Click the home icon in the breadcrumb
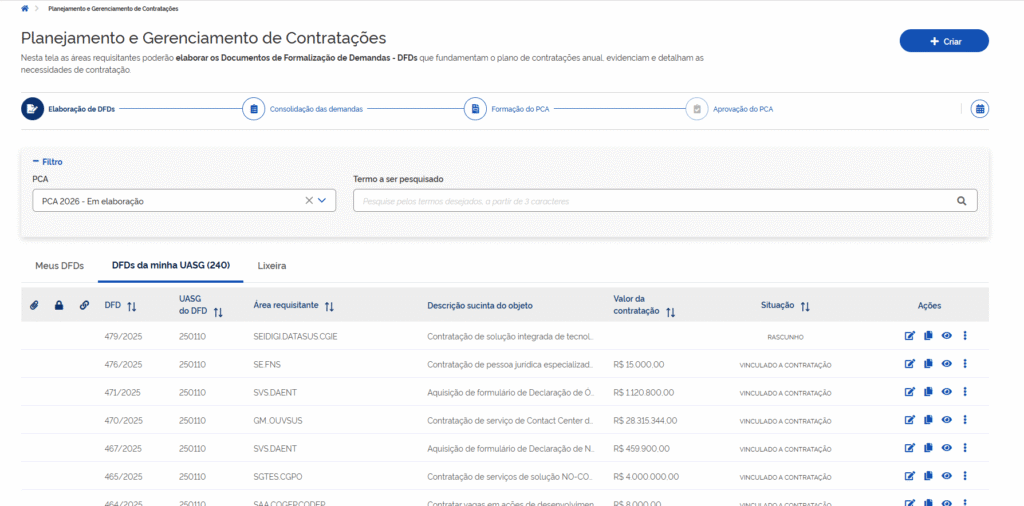 [25, 8]
